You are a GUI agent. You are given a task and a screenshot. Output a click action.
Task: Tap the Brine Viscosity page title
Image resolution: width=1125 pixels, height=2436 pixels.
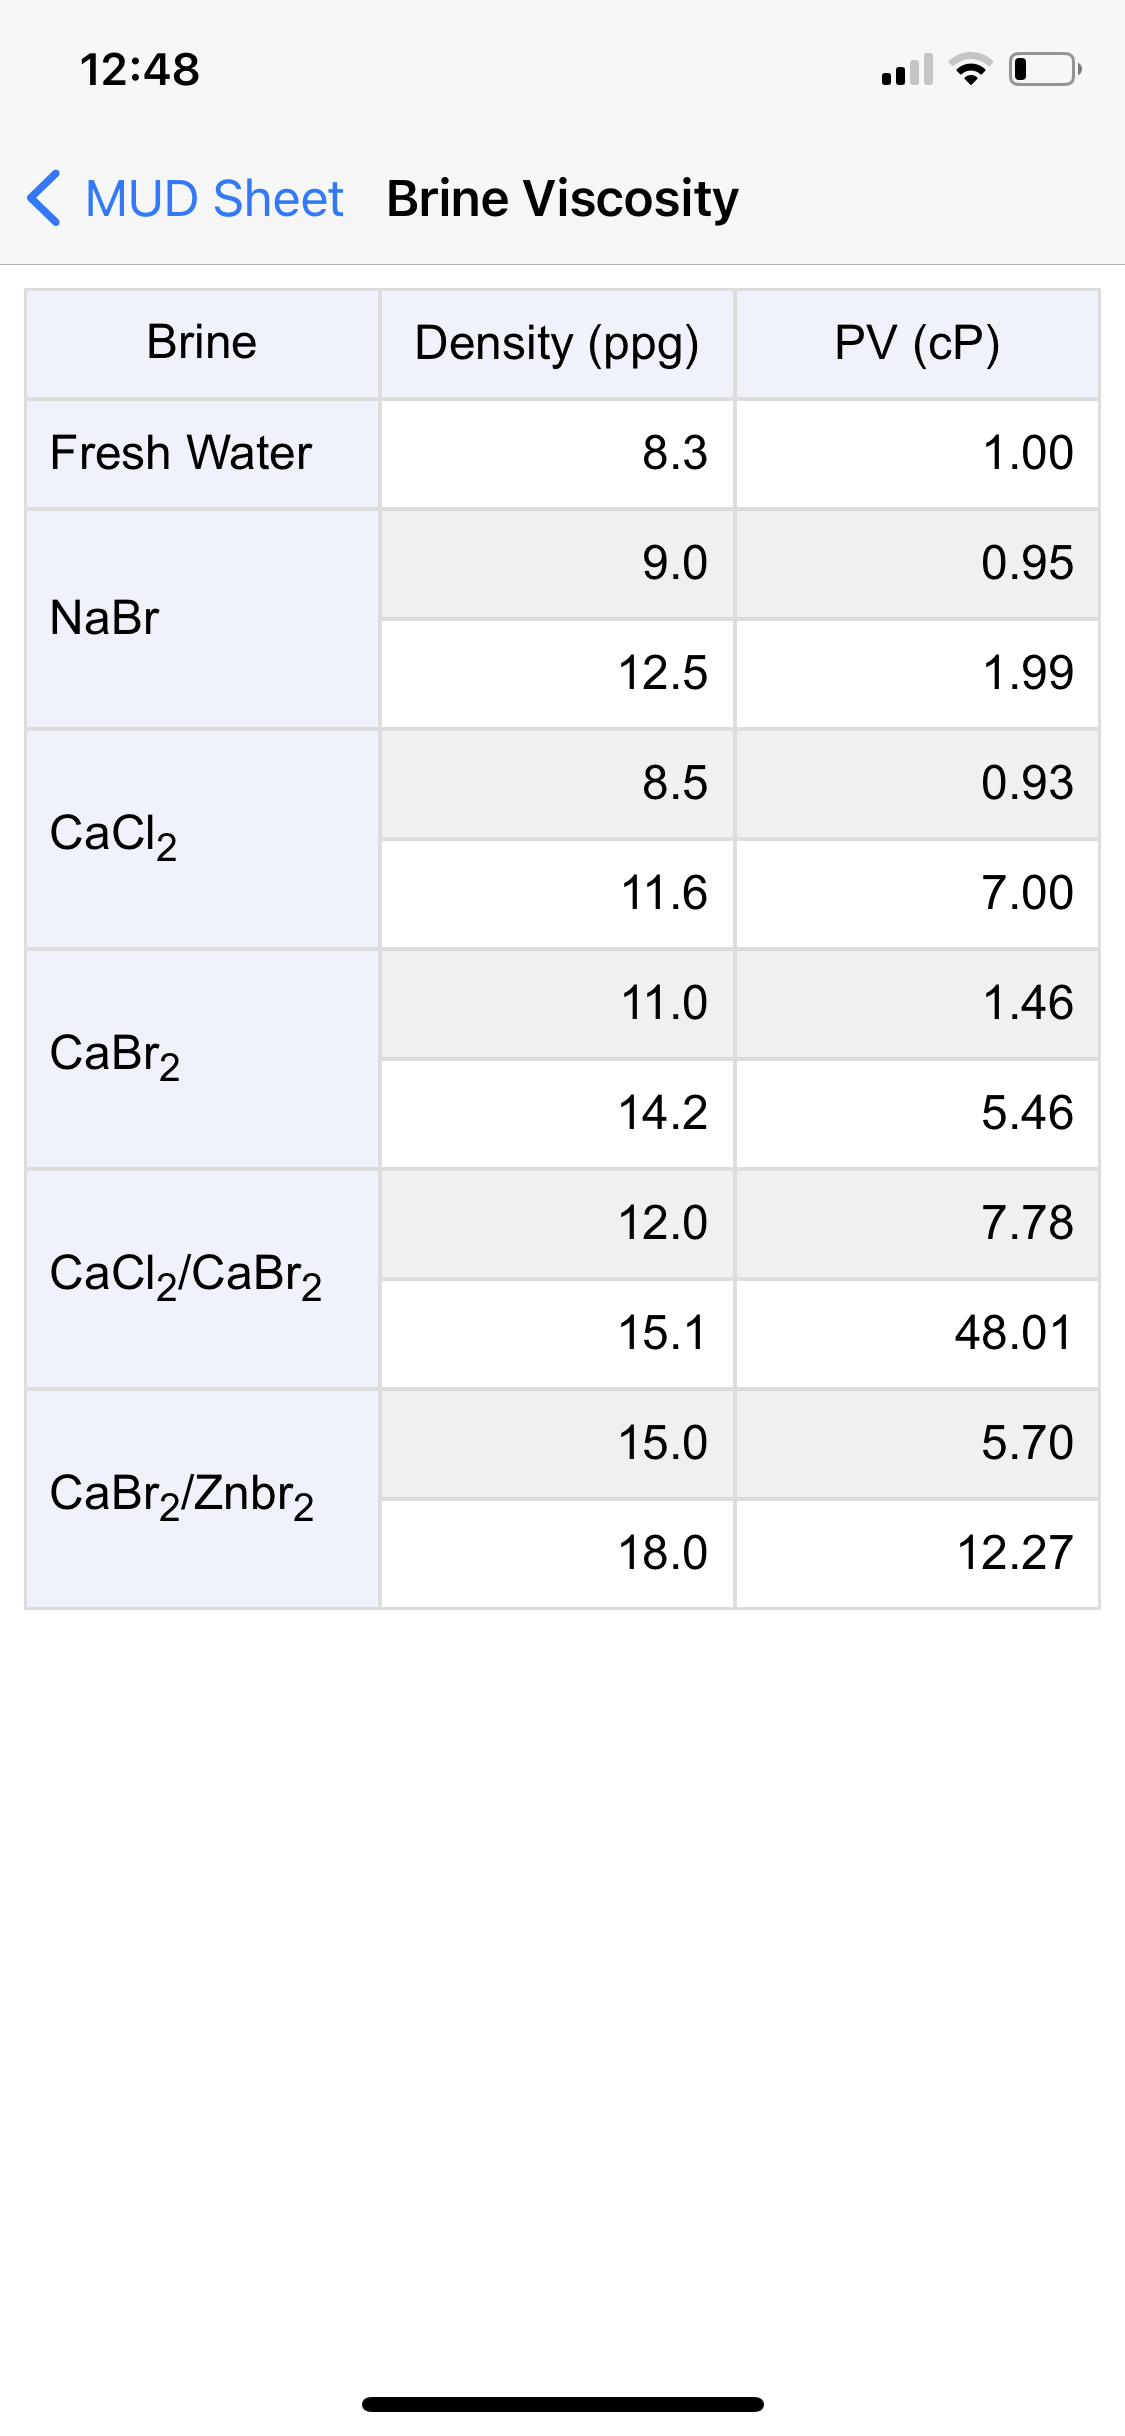[x=562, y=198]
